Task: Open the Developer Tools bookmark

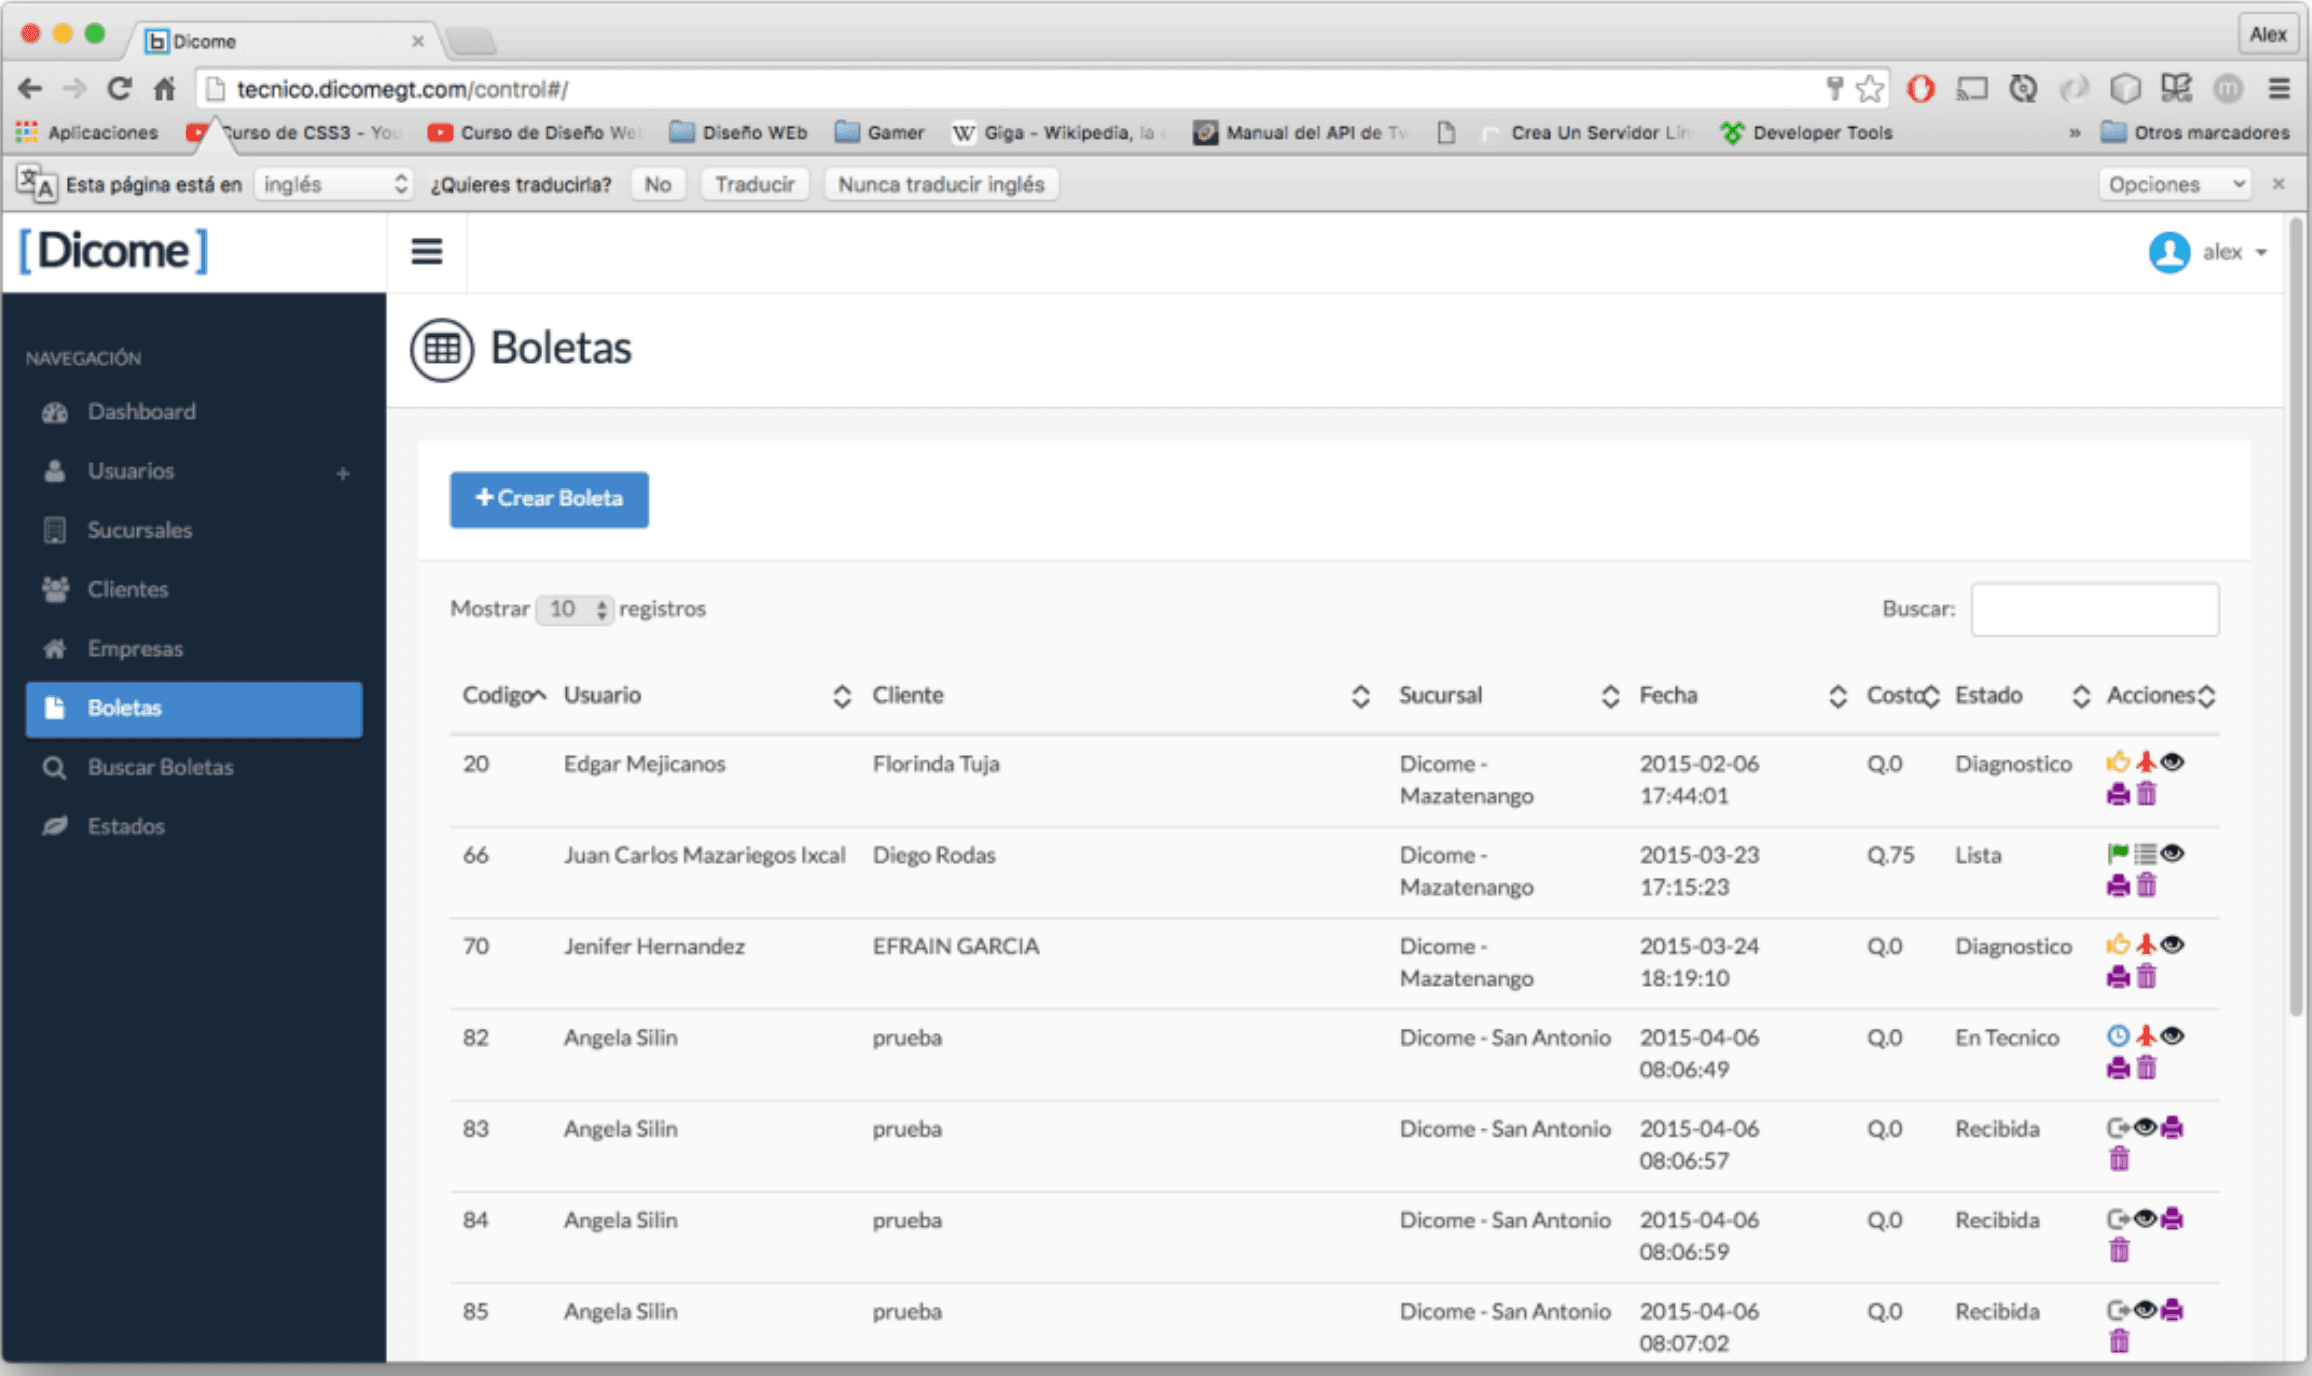Action: pos(1807,132)
